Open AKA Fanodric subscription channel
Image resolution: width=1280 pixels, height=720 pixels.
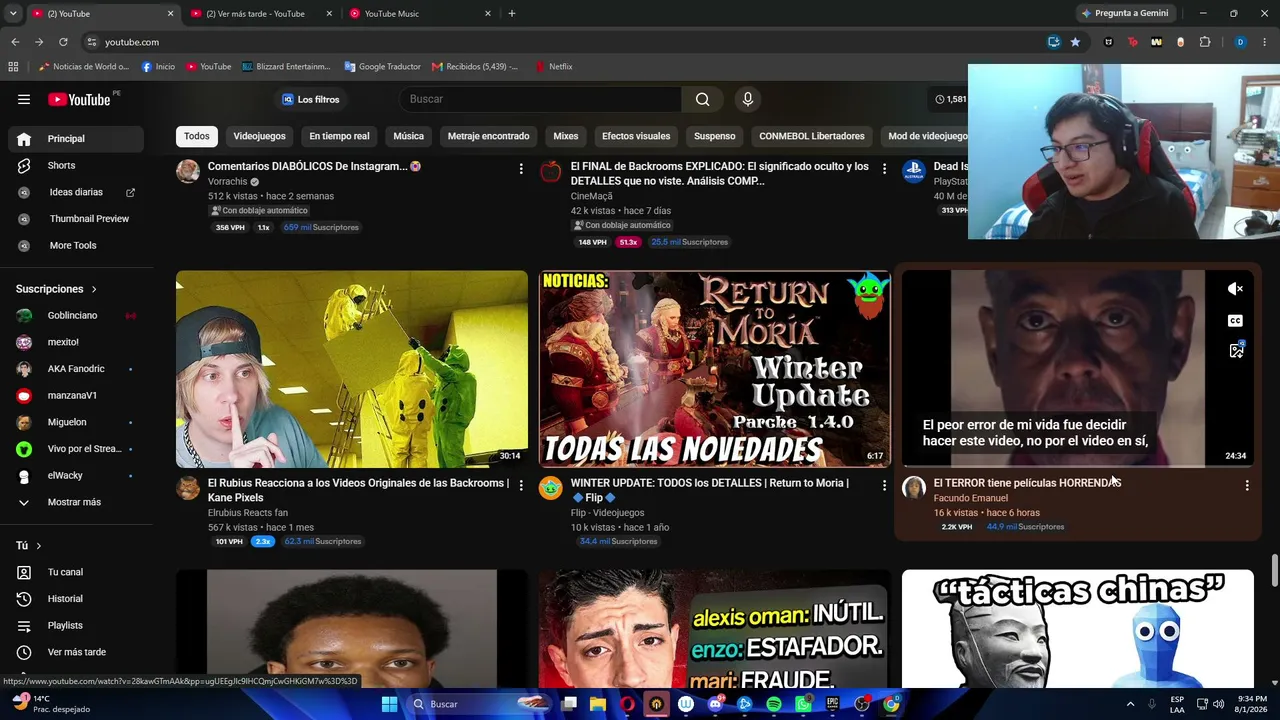point(76,369)
